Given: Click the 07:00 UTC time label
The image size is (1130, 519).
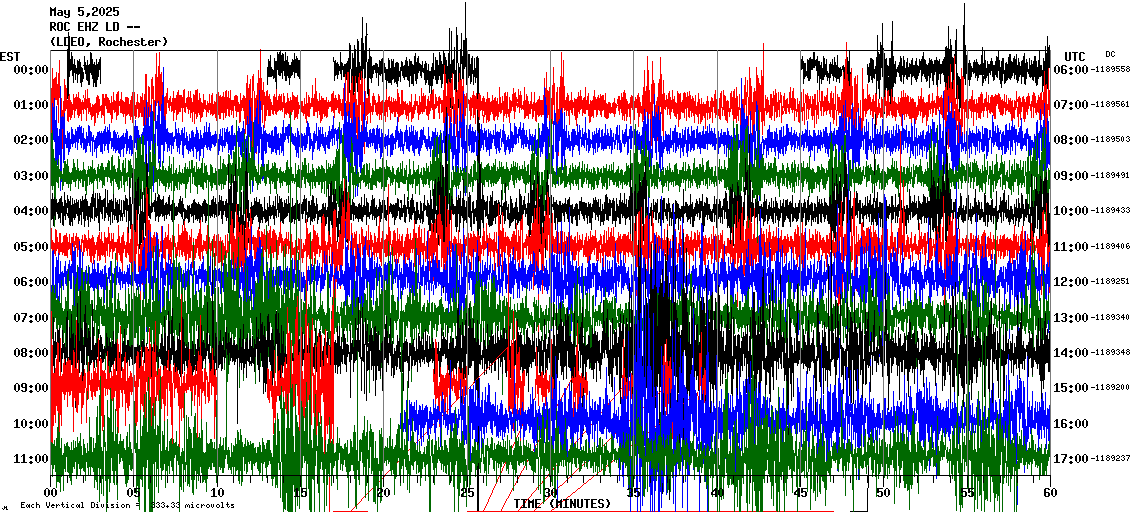Looking at the screenshot, I should pos(1071,105).
